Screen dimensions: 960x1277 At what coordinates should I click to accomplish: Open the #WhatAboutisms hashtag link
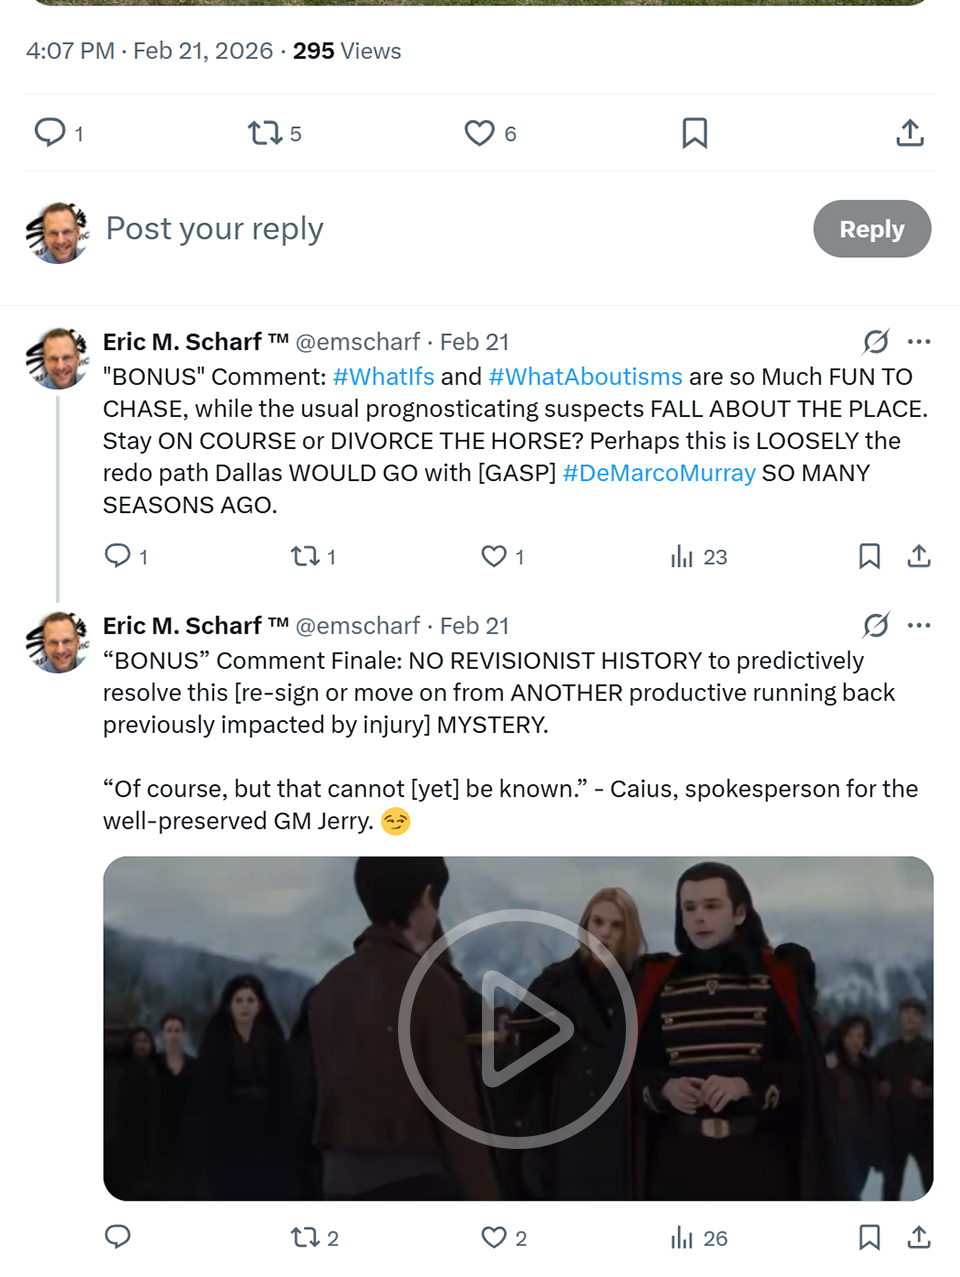tap(585, 377)
